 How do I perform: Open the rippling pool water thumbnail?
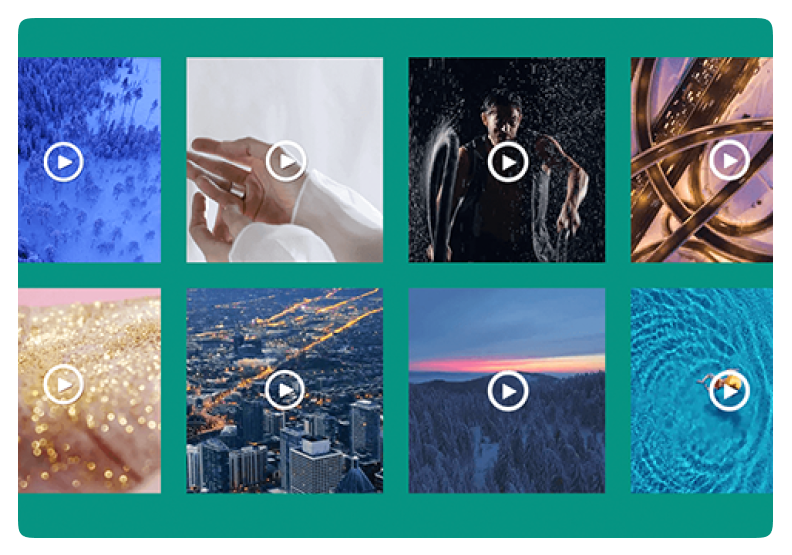[702, 390]
